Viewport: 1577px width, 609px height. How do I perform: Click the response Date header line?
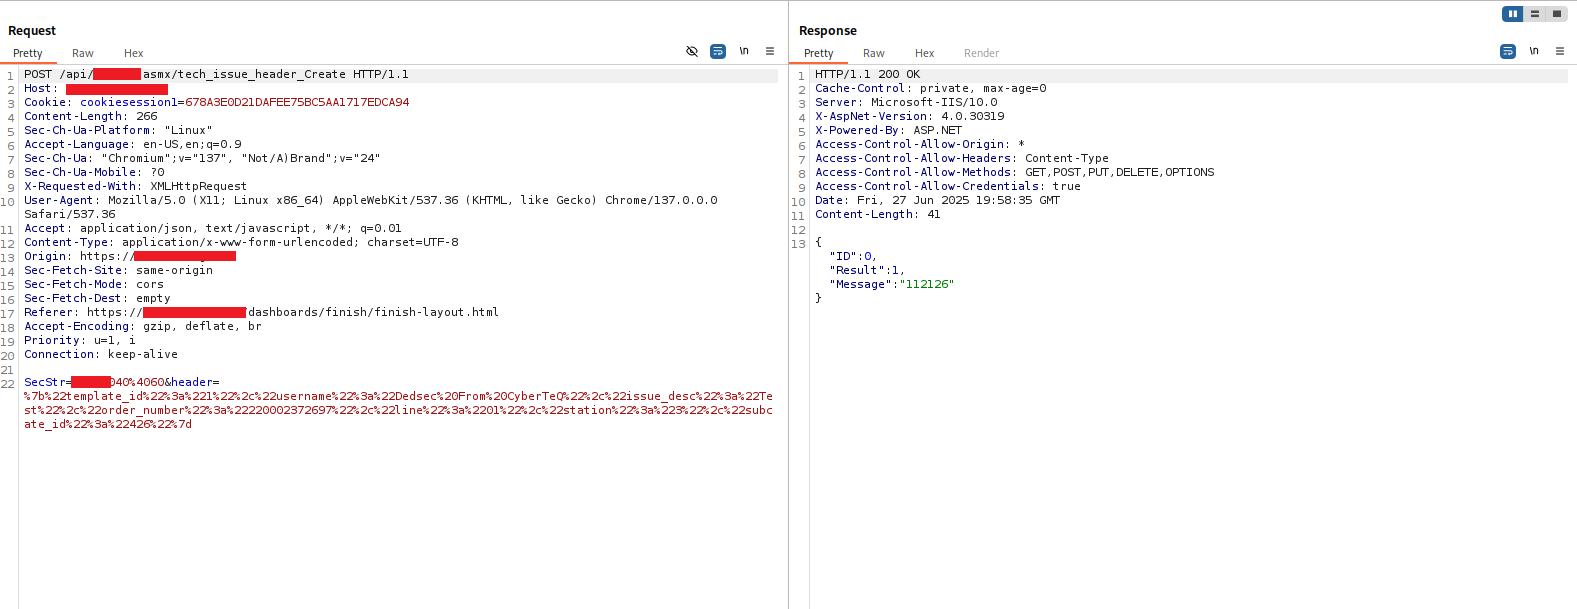click(x=937, y=200)
